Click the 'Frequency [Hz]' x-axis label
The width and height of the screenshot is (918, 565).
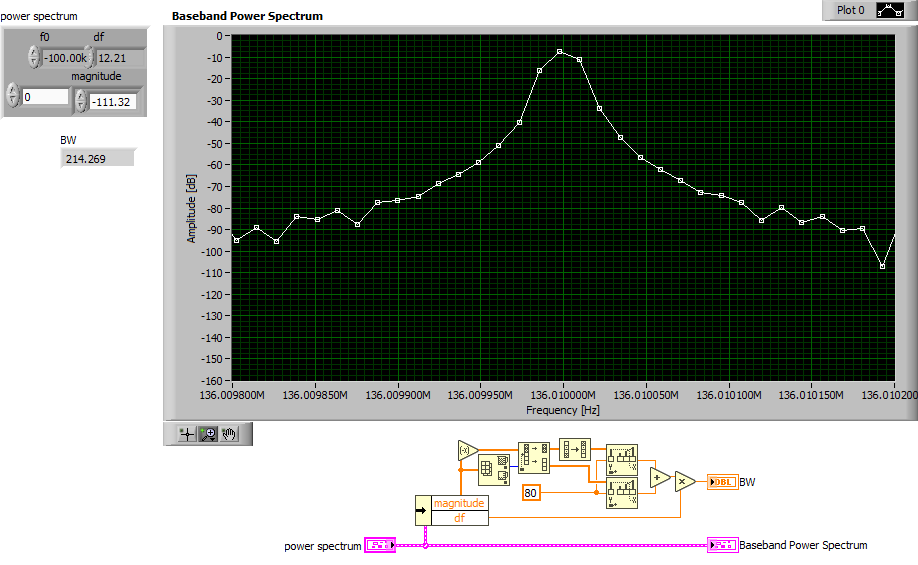(563, 410)
